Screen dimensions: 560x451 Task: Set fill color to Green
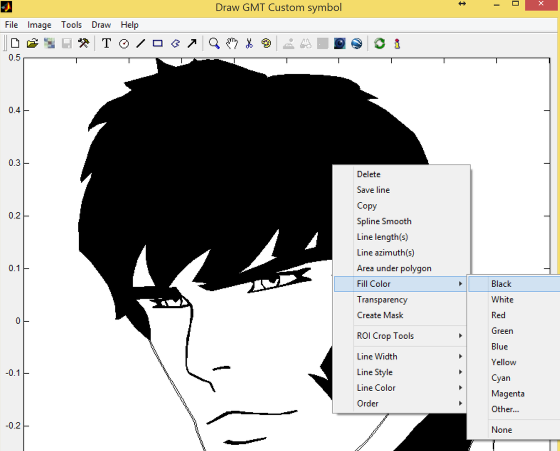(514, 331)
